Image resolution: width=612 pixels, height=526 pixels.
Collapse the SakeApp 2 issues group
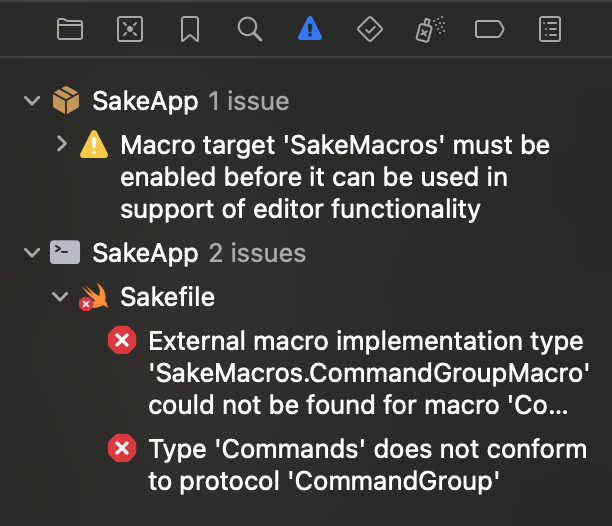[33, 252]
